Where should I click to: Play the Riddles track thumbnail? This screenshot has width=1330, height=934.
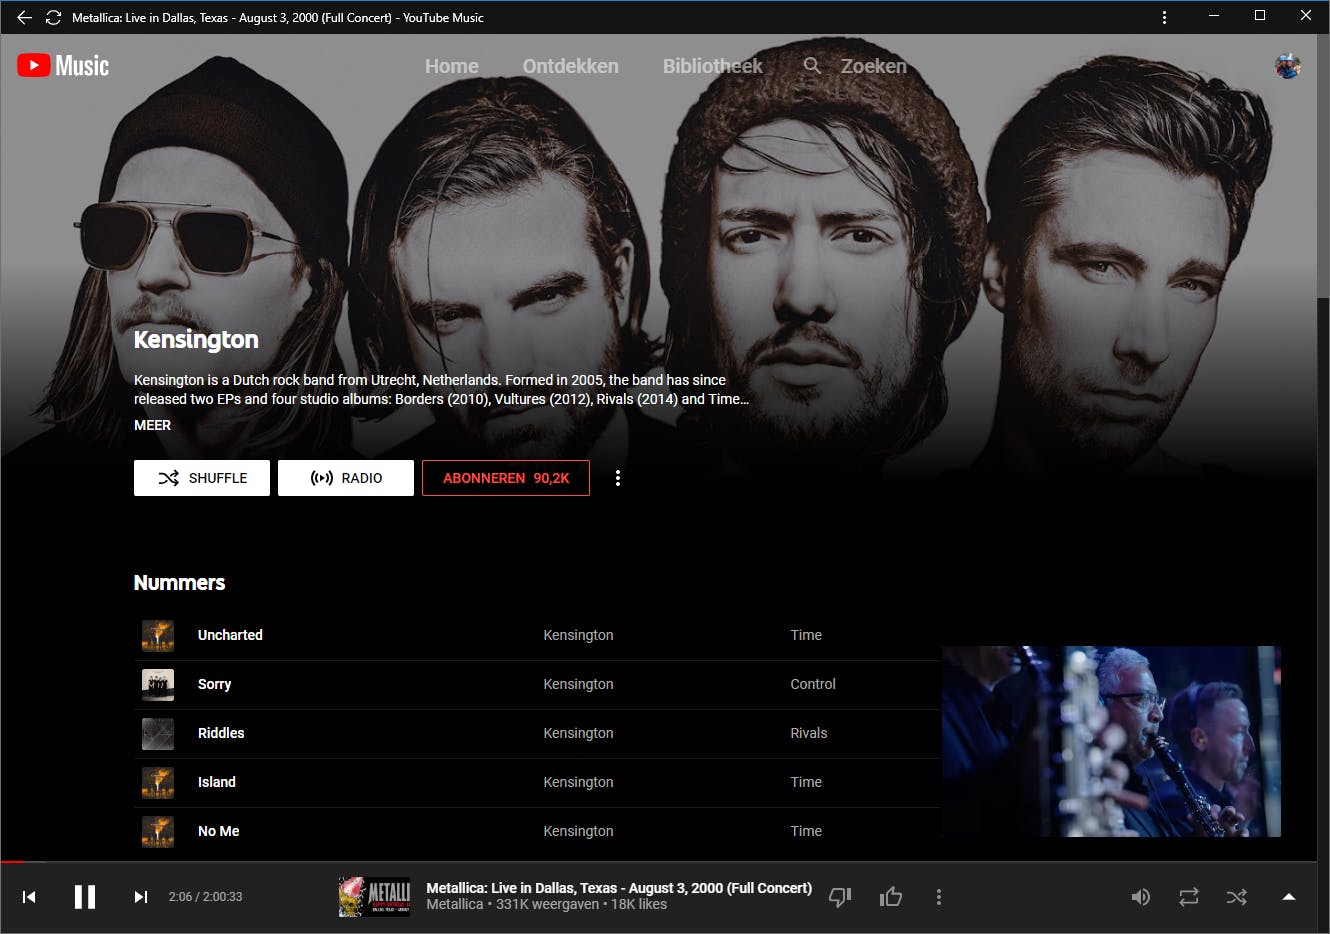tap(158, 733)
